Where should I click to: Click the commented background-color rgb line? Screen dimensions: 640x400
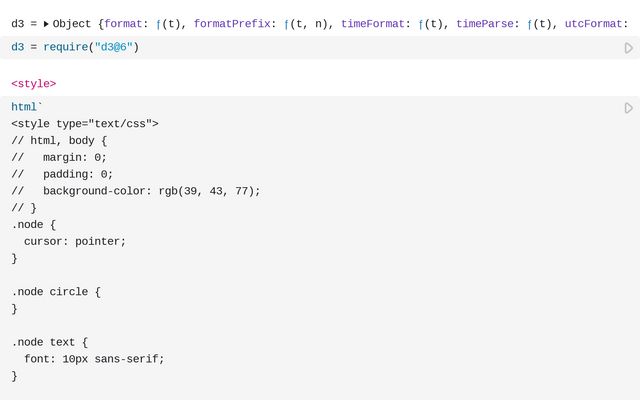136,191
